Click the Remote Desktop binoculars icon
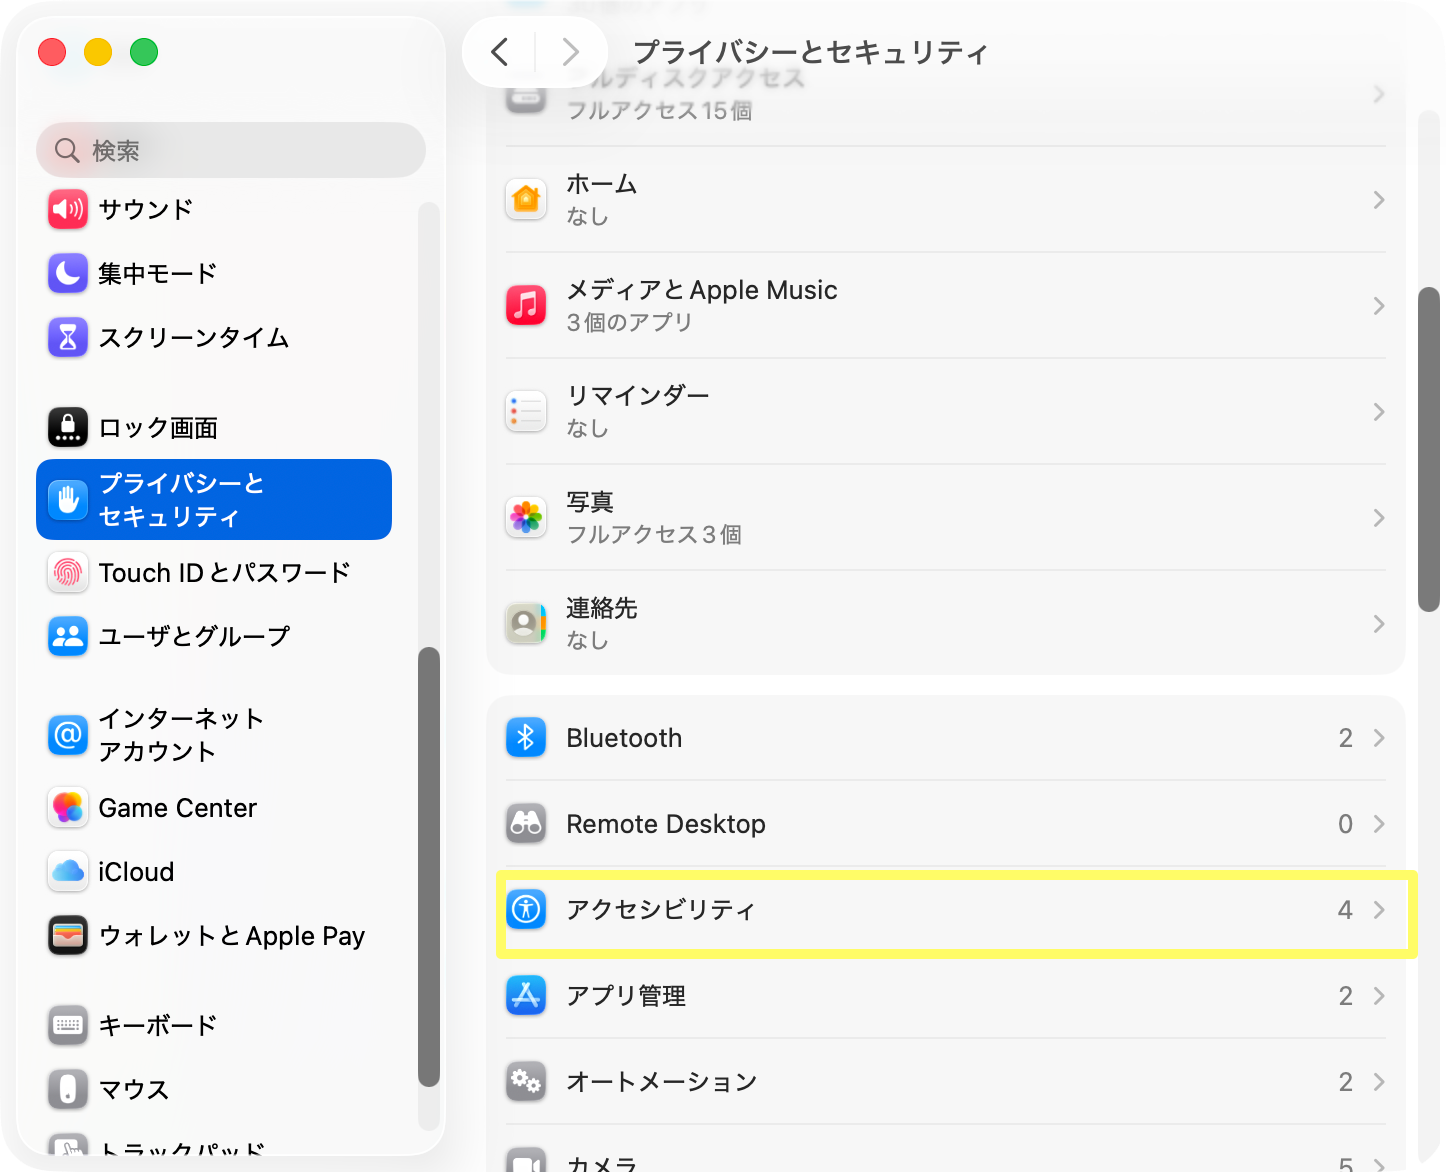 click(526, 824)
